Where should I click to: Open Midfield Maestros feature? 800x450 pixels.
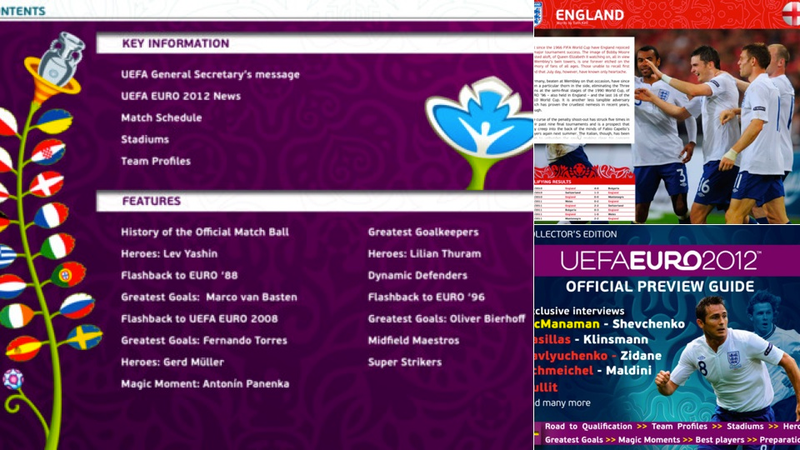tap(413, 340)
